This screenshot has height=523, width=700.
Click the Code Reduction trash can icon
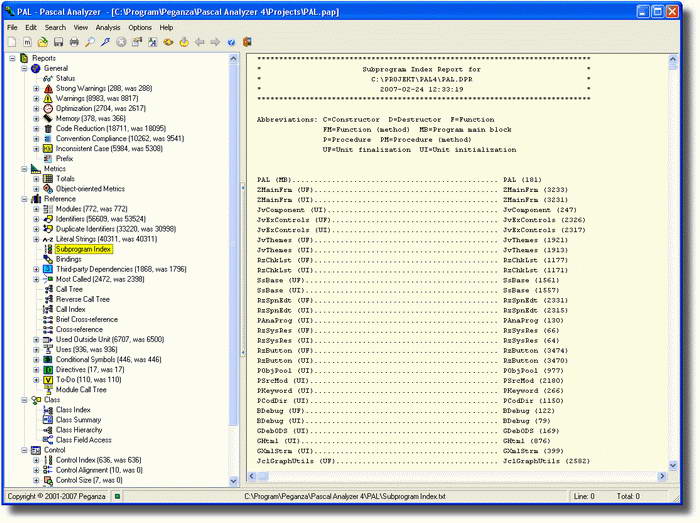(48, 129)
